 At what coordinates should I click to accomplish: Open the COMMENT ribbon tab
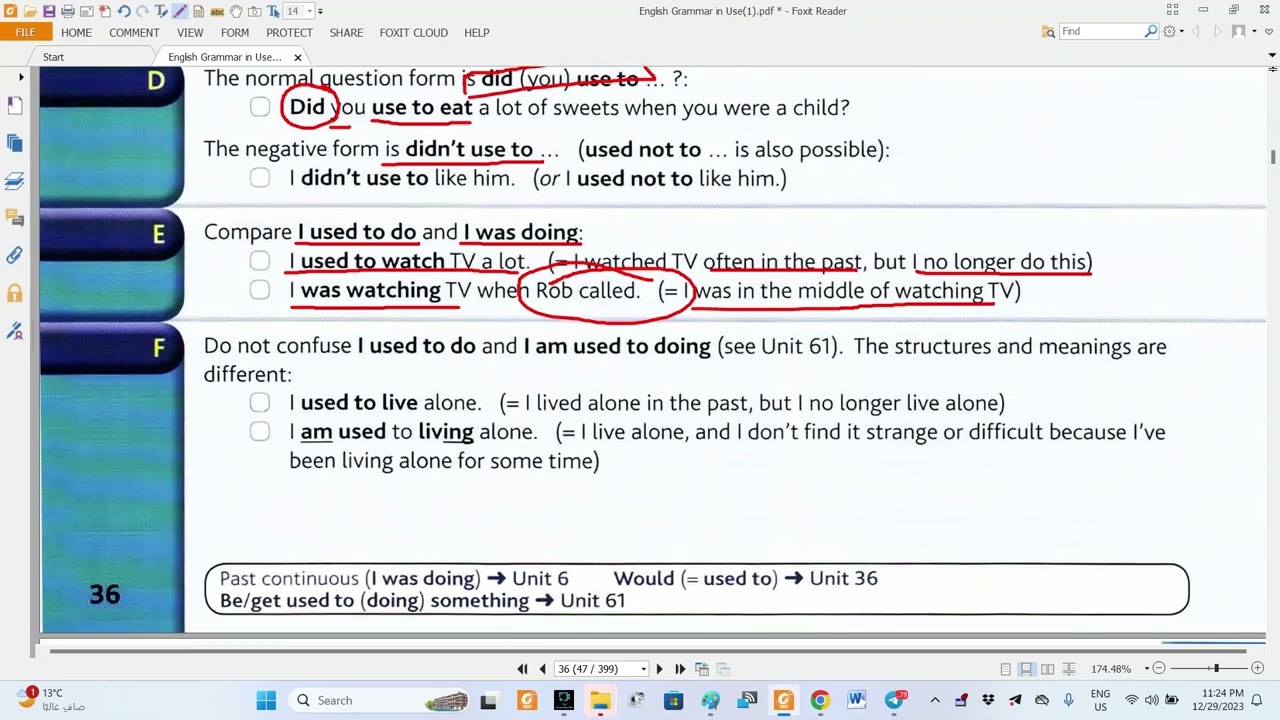pos(134,32)
